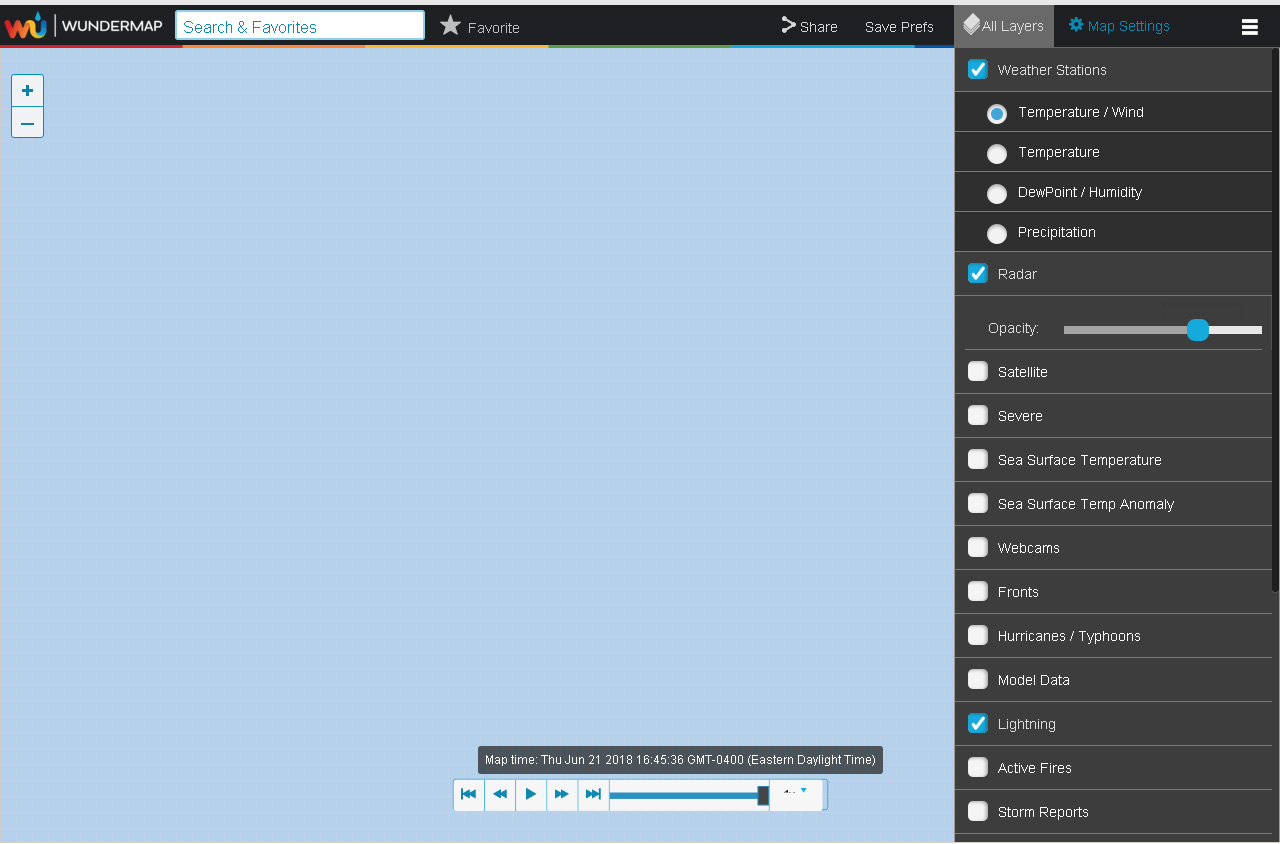Click Save Prefs
The width and height of the screenshot is (1280, 844).
point(899,27)
